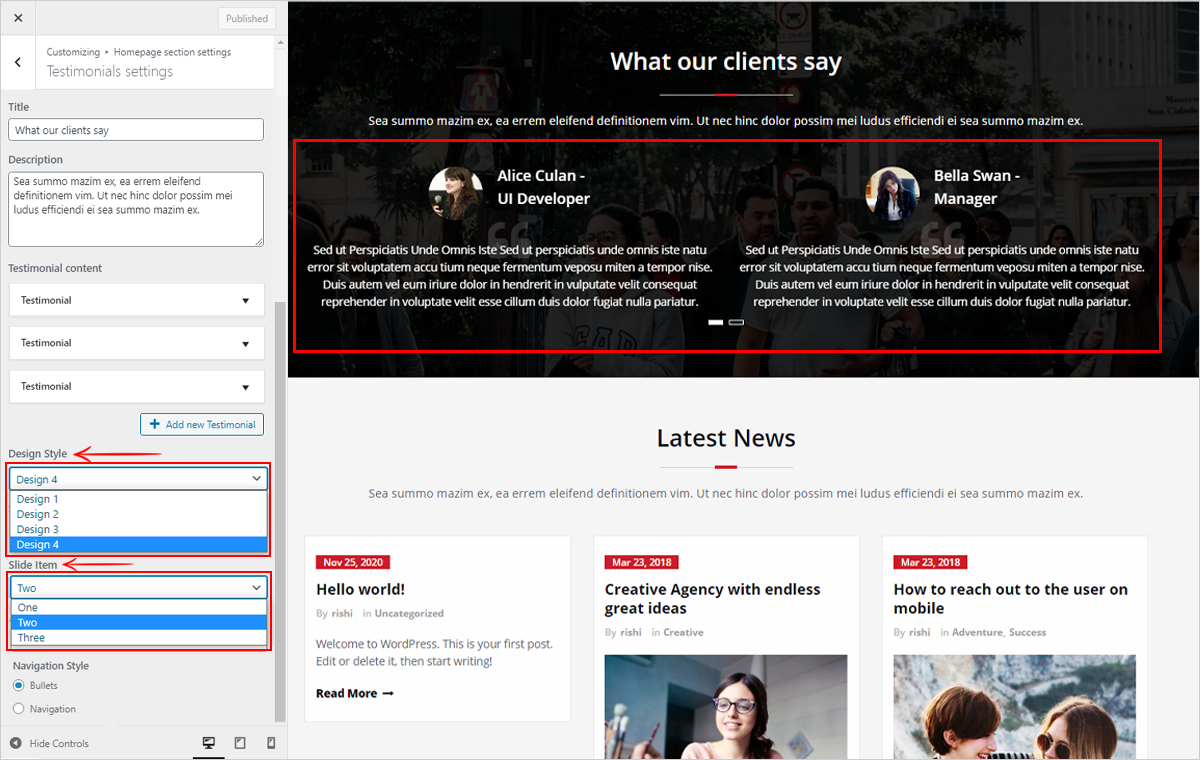1200x760 pixels.
Task: Click Bella Swan's avatar photo
Action: tap(892, 193)
